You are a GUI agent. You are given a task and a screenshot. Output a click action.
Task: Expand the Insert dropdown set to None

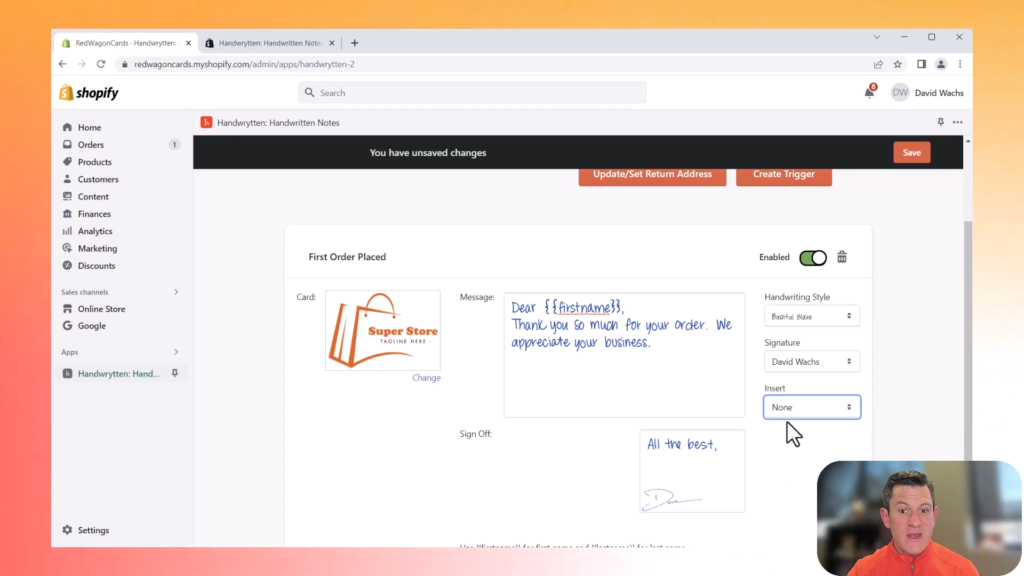tap(811, 407)
